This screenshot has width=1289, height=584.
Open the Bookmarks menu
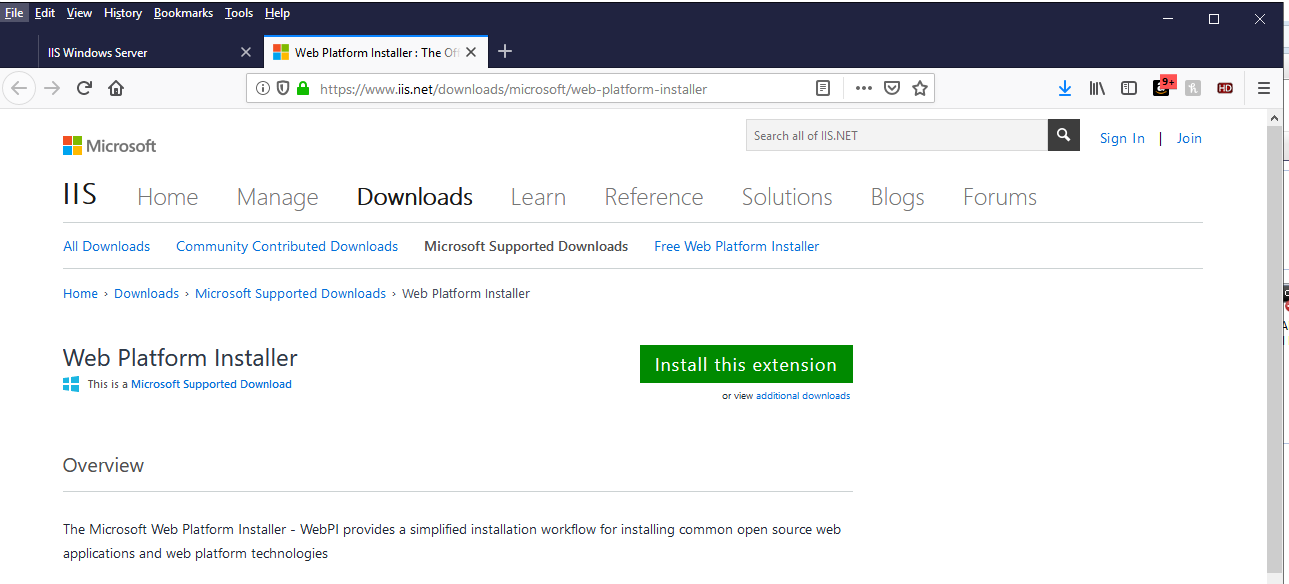(183, 13)
